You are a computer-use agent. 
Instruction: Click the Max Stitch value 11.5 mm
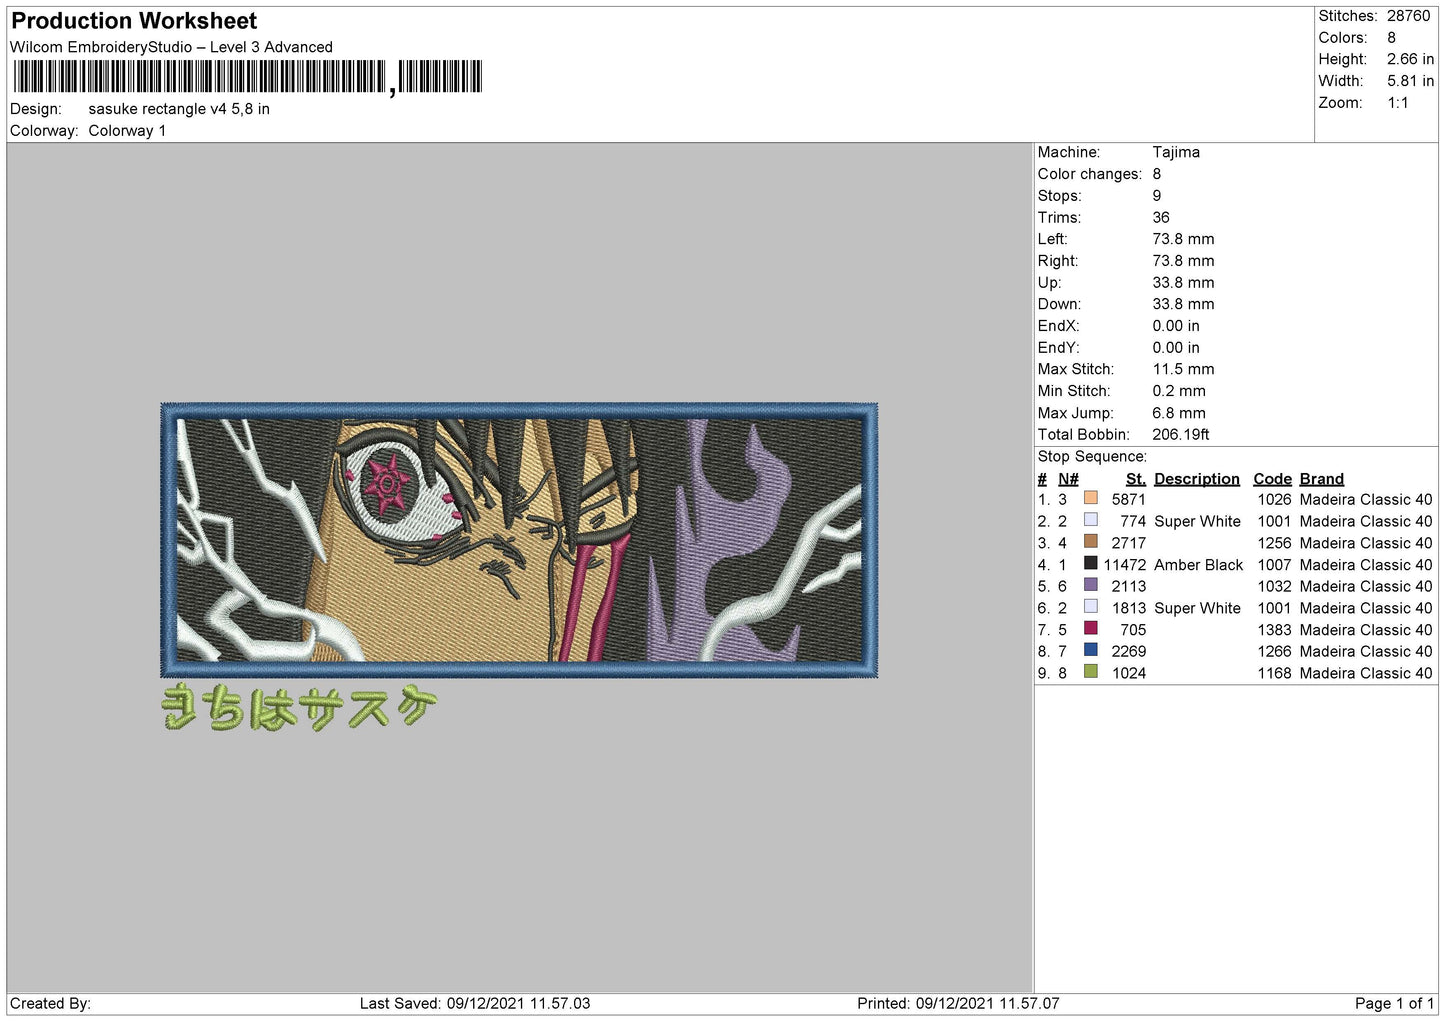1183,369
